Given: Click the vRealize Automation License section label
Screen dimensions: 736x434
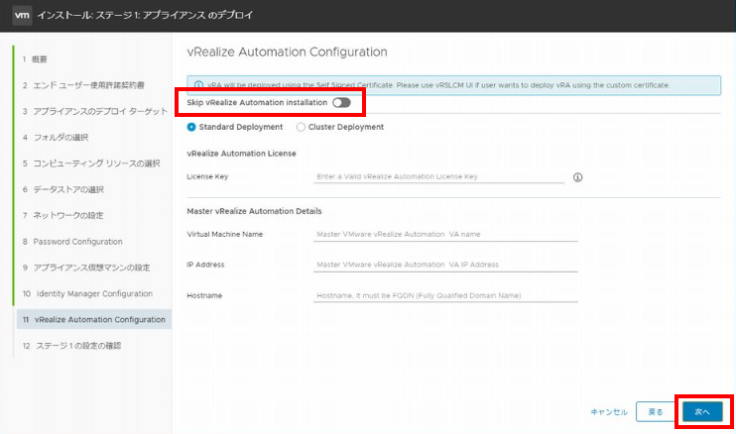Looking at the screenshot, I should point(241,153).
